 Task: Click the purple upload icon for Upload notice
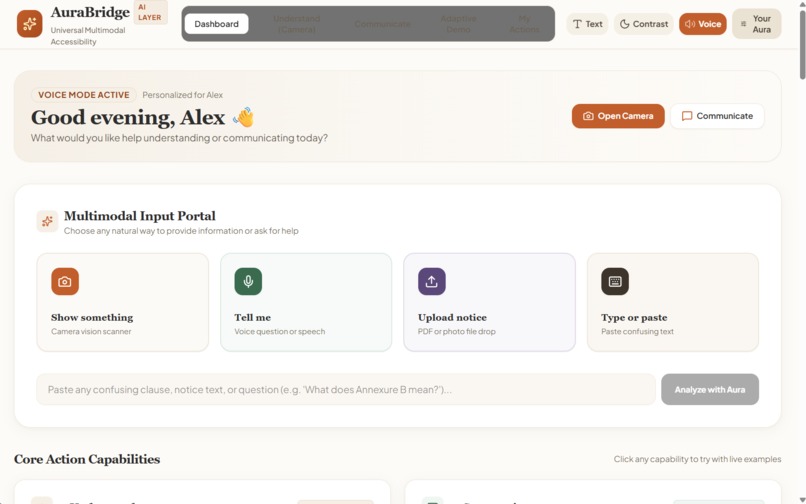pyautogui.click(x=432, y=281)
